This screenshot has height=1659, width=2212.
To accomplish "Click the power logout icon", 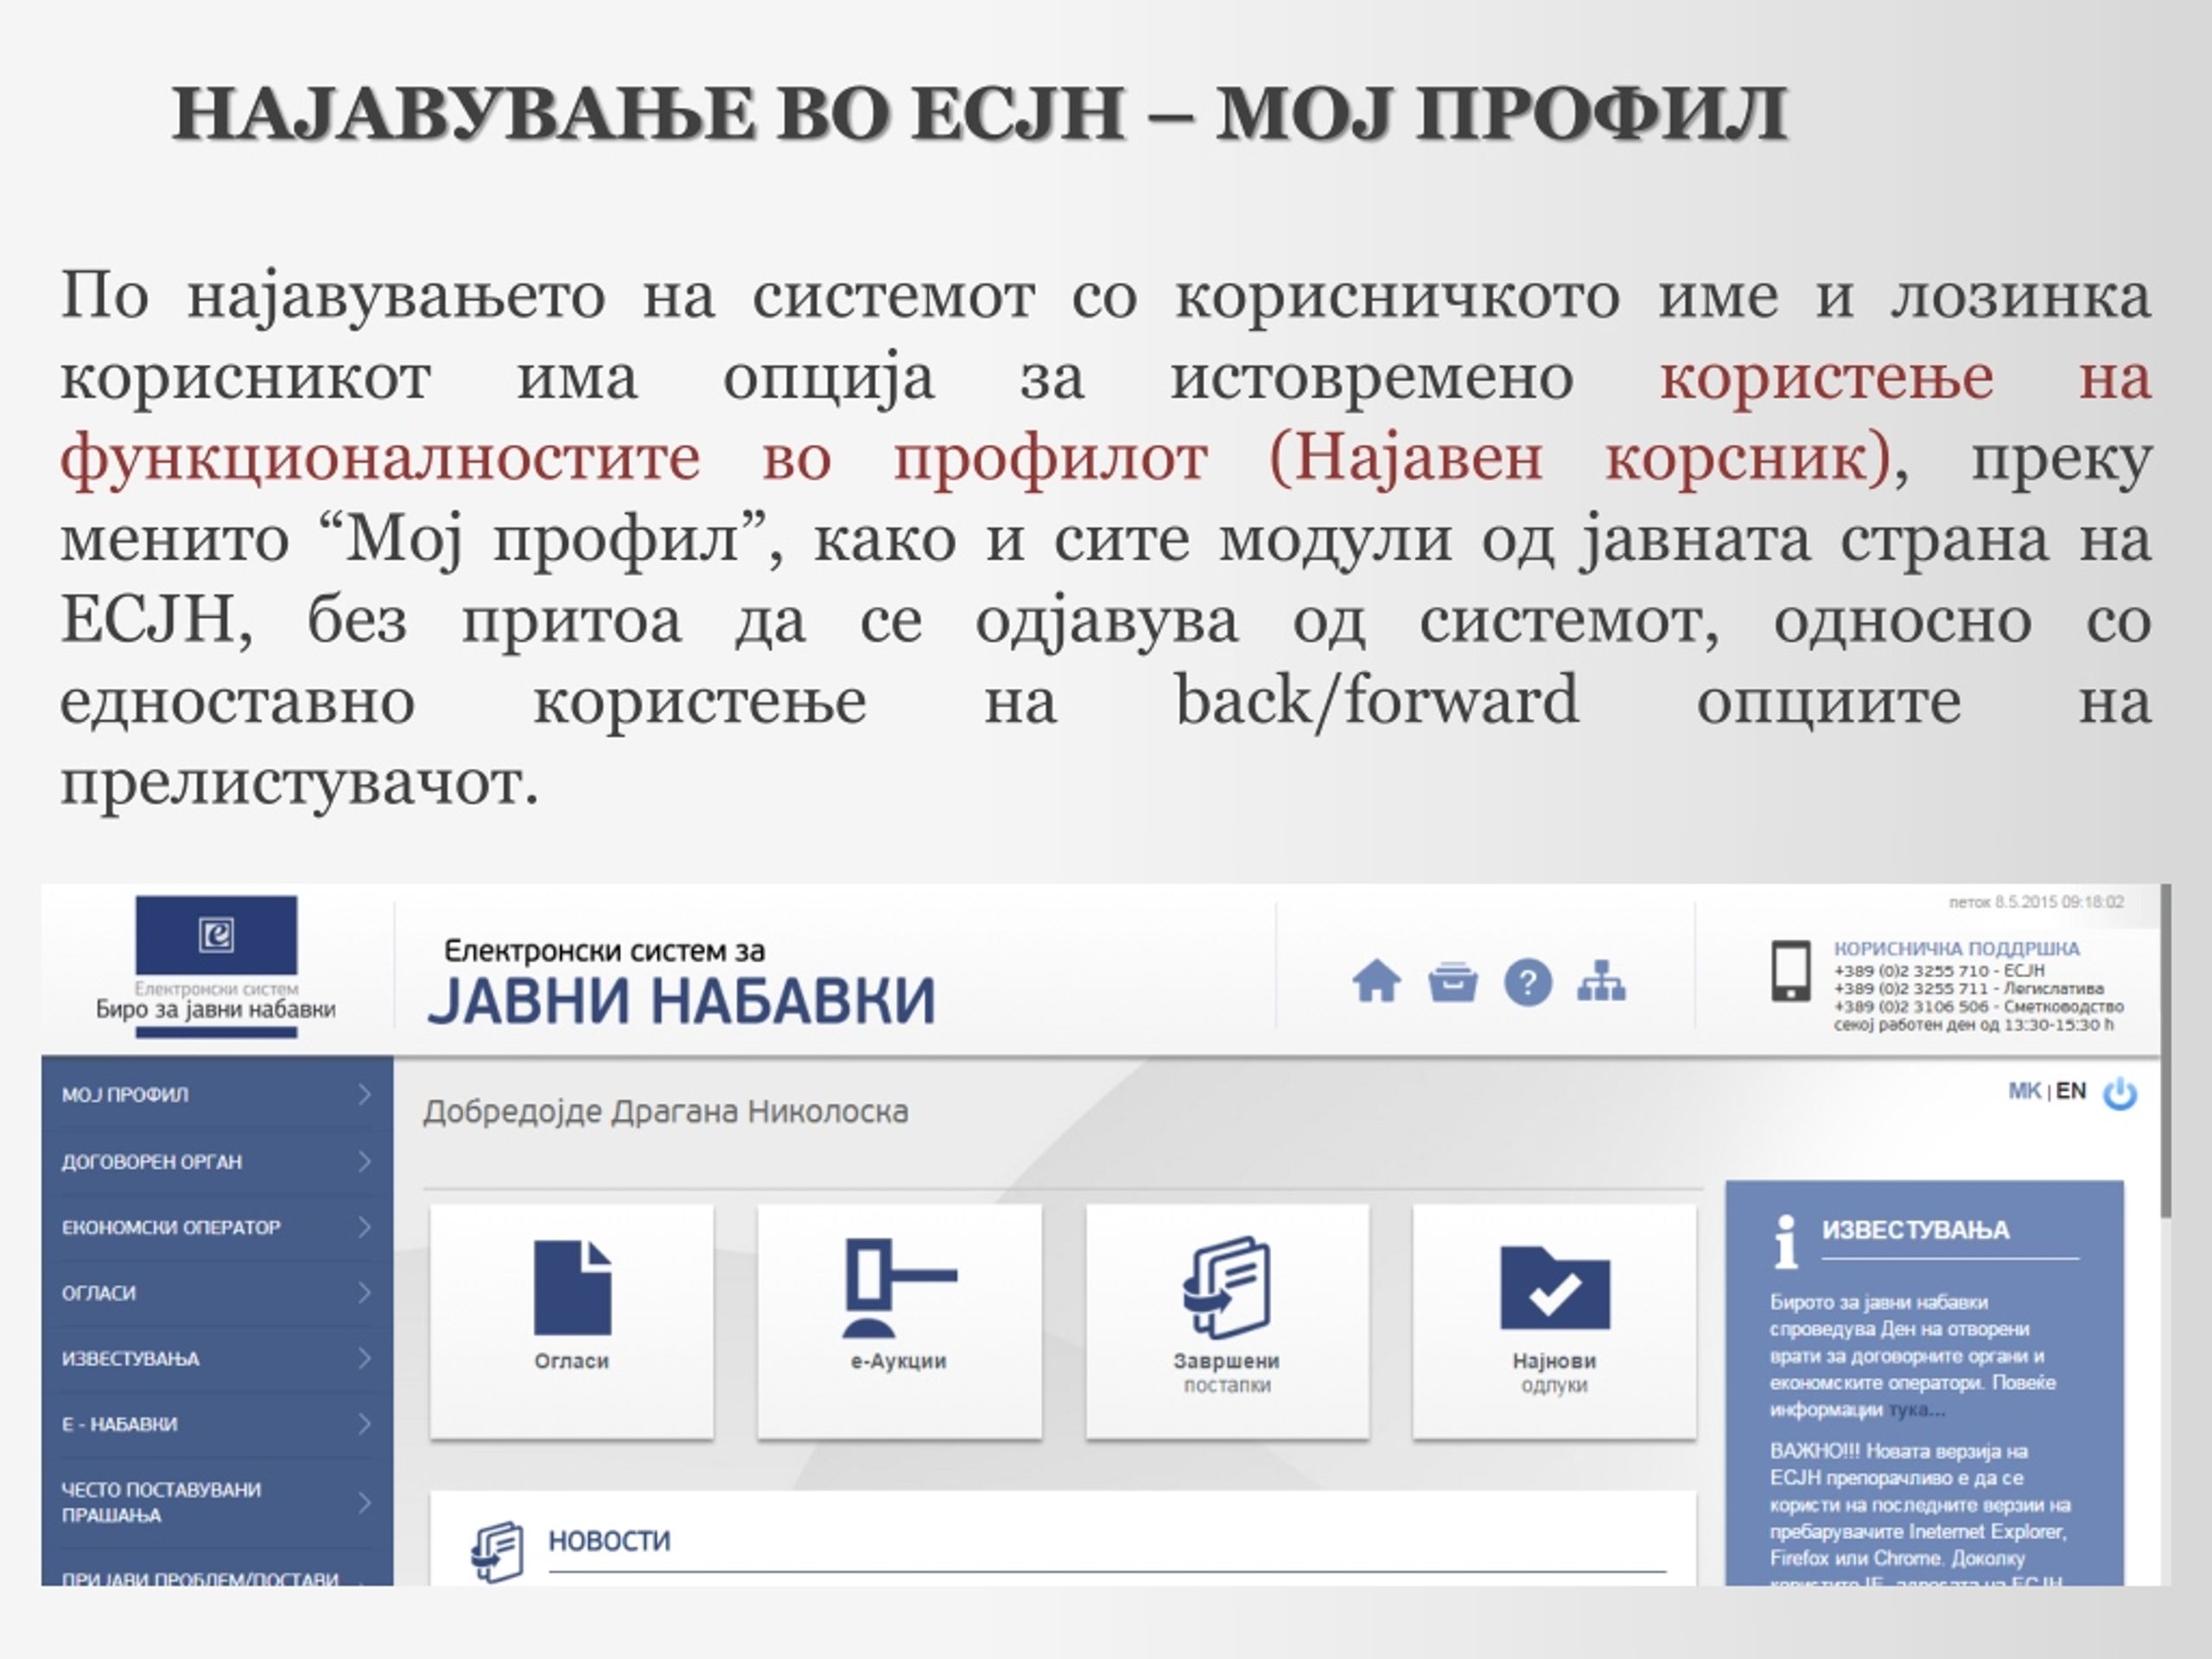I will (2120, 1093).
